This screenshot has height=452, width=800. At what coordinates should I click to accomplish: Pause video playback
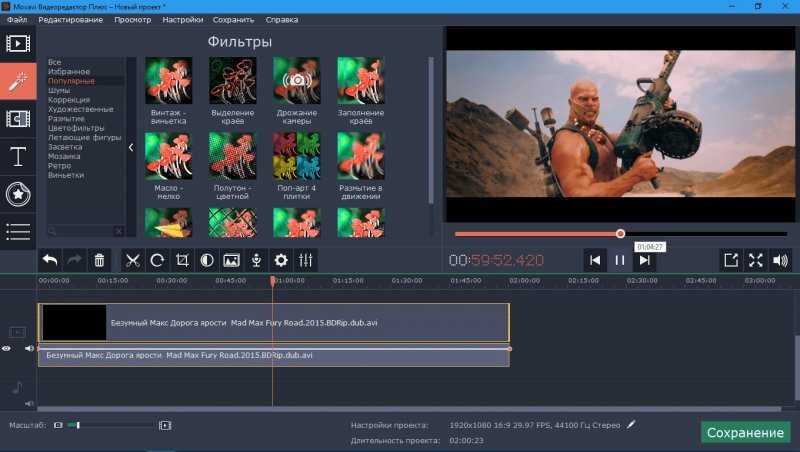coord(619,260)
